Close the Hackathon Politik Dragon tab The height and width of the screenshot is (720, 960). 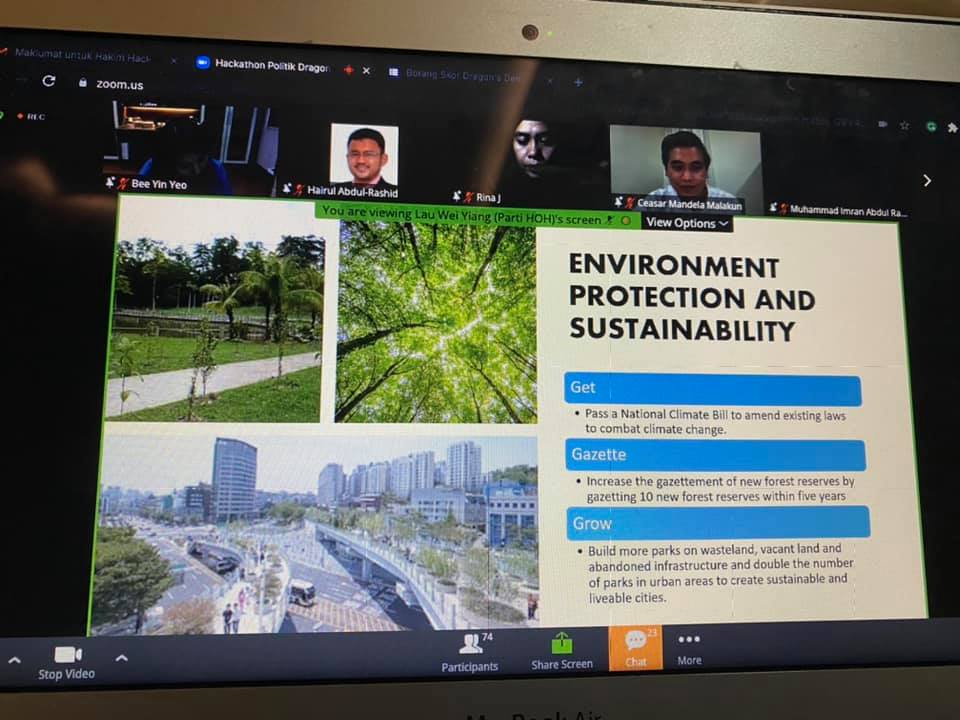(x=366, y=71)
